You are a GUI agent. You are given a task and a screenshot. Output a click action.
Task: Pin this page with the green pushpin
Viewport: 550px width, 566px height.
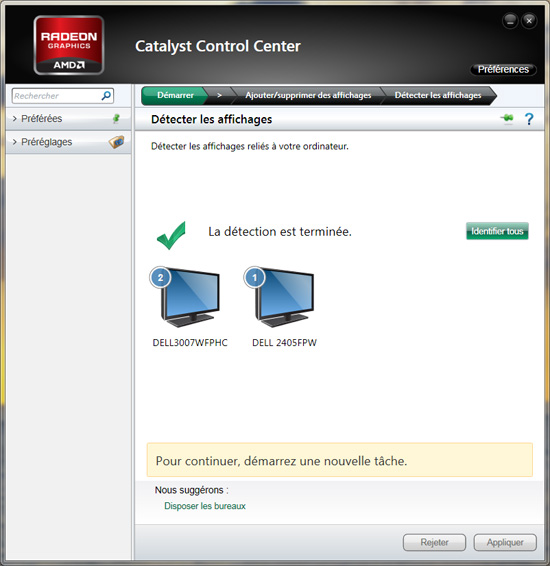click(507, 118)
